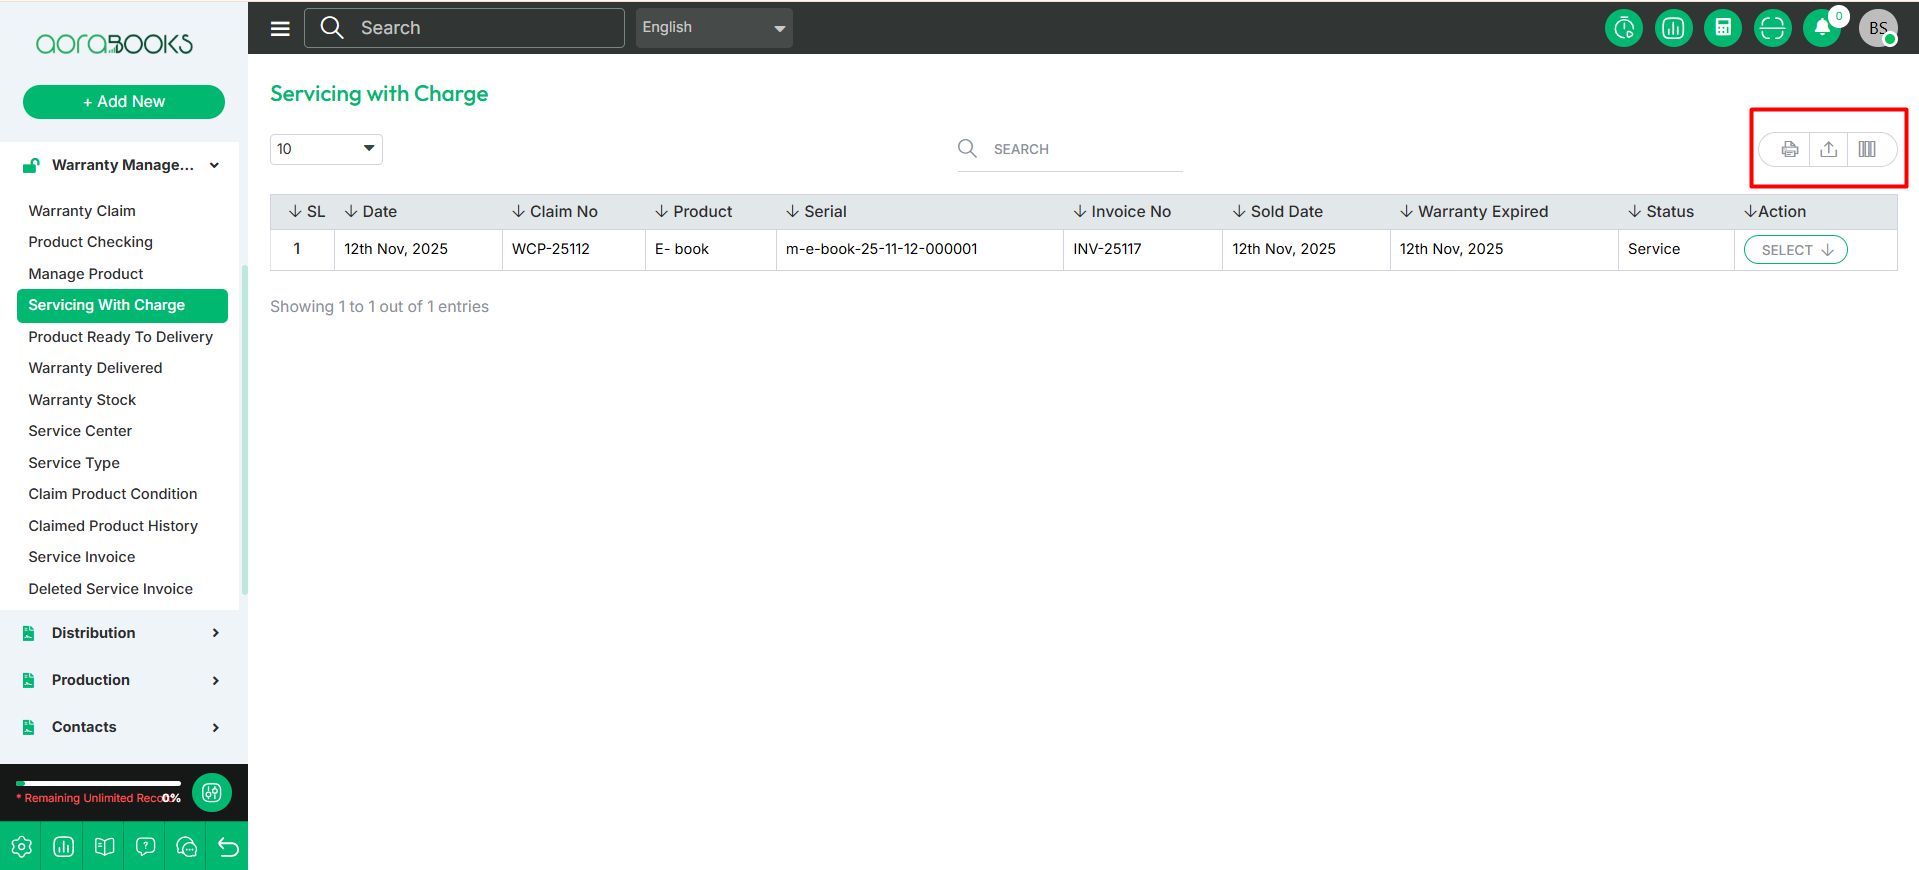This screenshot has height=870, width=1919.
Task: Click the print icon above the table
Action: click(x=1789, y=149)
